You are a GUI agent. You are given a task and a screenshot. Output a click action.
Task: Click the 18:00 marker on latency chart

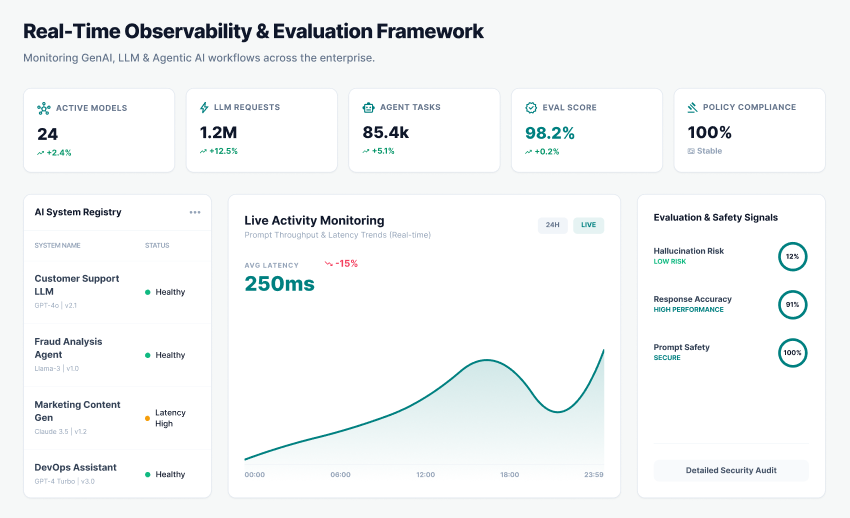coord(509,475)
